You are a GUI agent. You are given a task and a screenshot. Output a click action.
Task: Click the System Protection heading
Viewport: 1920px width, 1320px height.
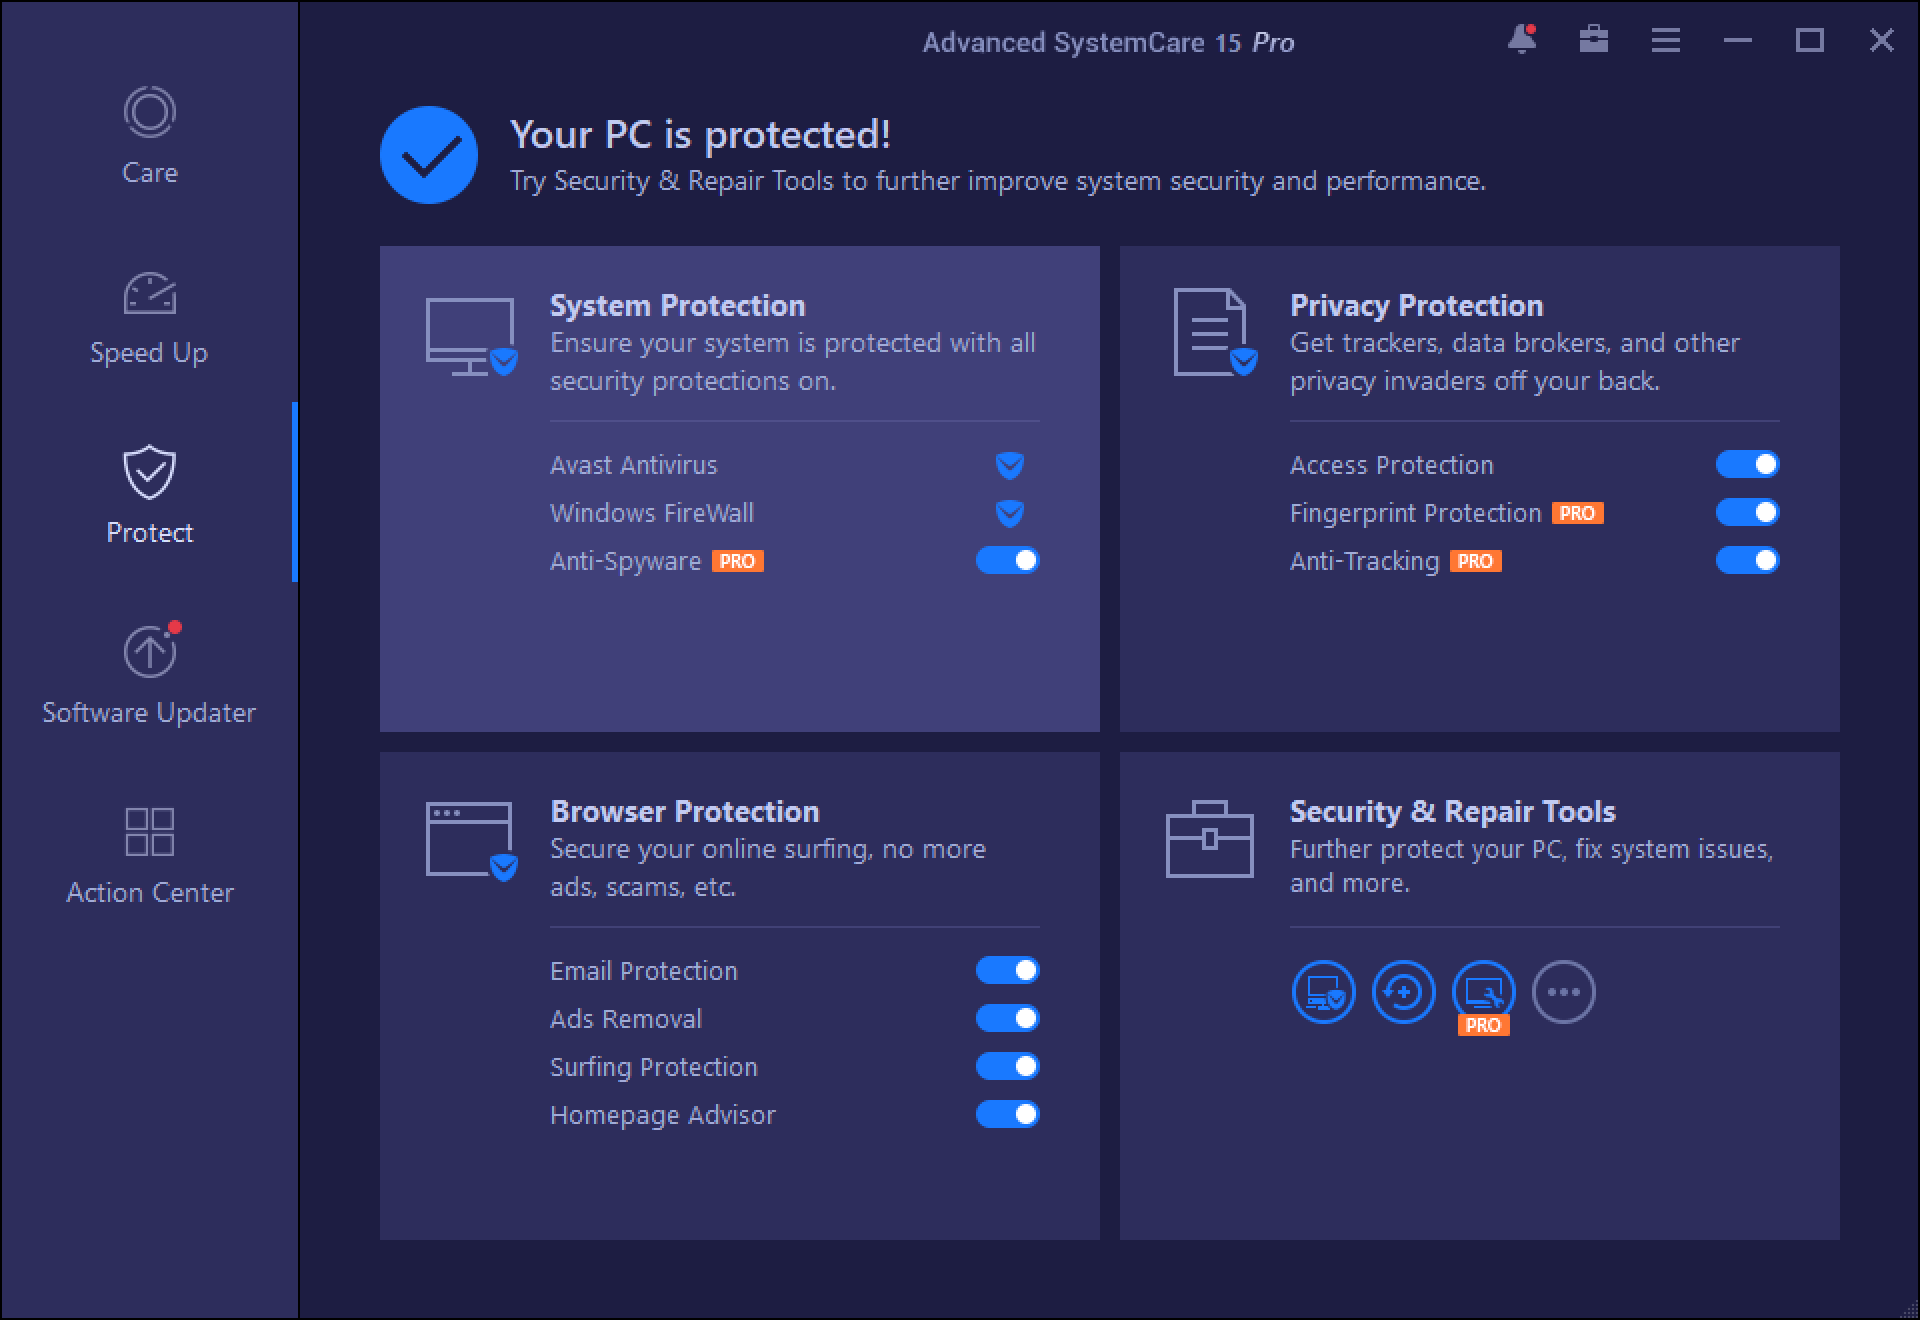coord(678,306)
